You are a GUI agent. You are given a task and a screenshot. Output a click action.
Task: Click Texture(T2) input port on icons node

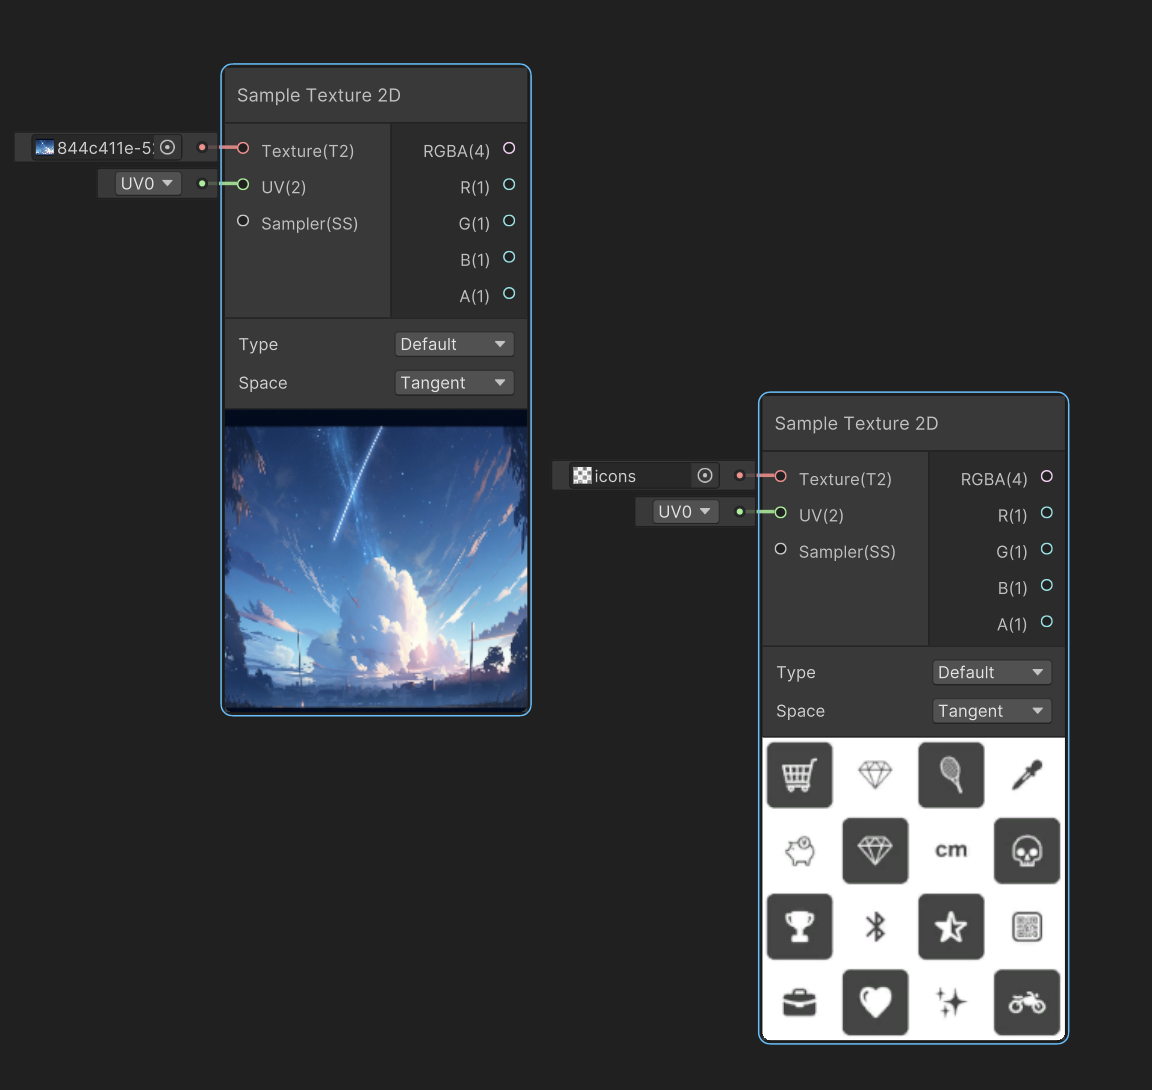click(x=781, y=477)
